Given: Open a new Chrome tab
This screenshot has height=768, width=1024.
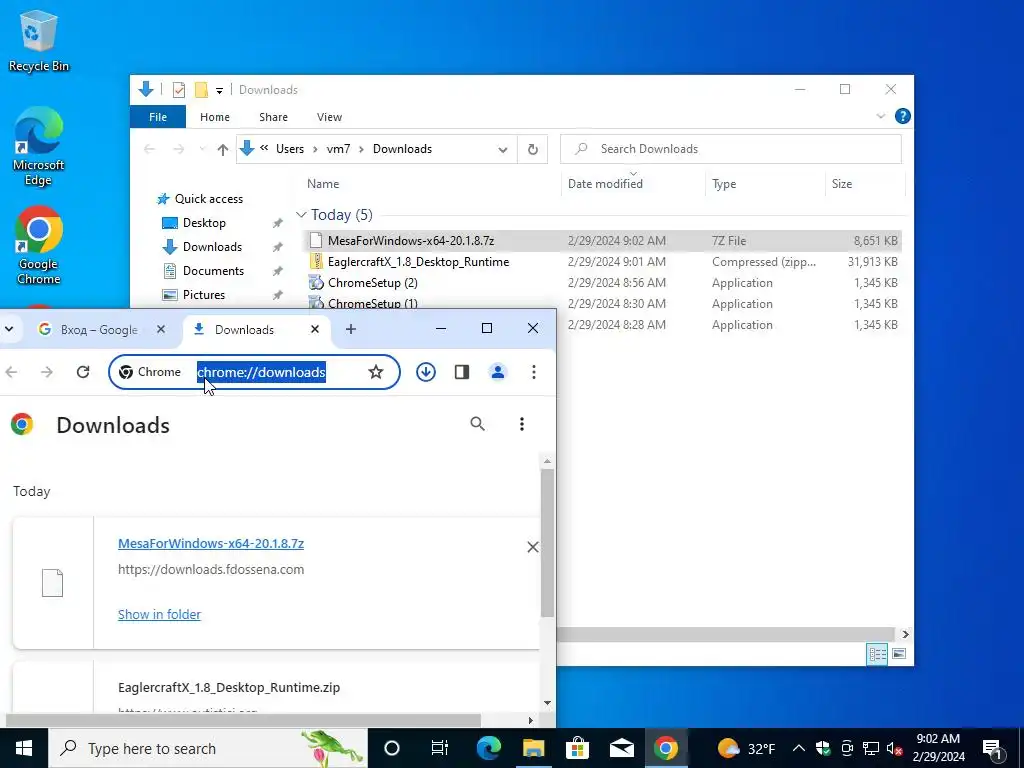Looking at the screenshot, I should (x=351, y=329).
